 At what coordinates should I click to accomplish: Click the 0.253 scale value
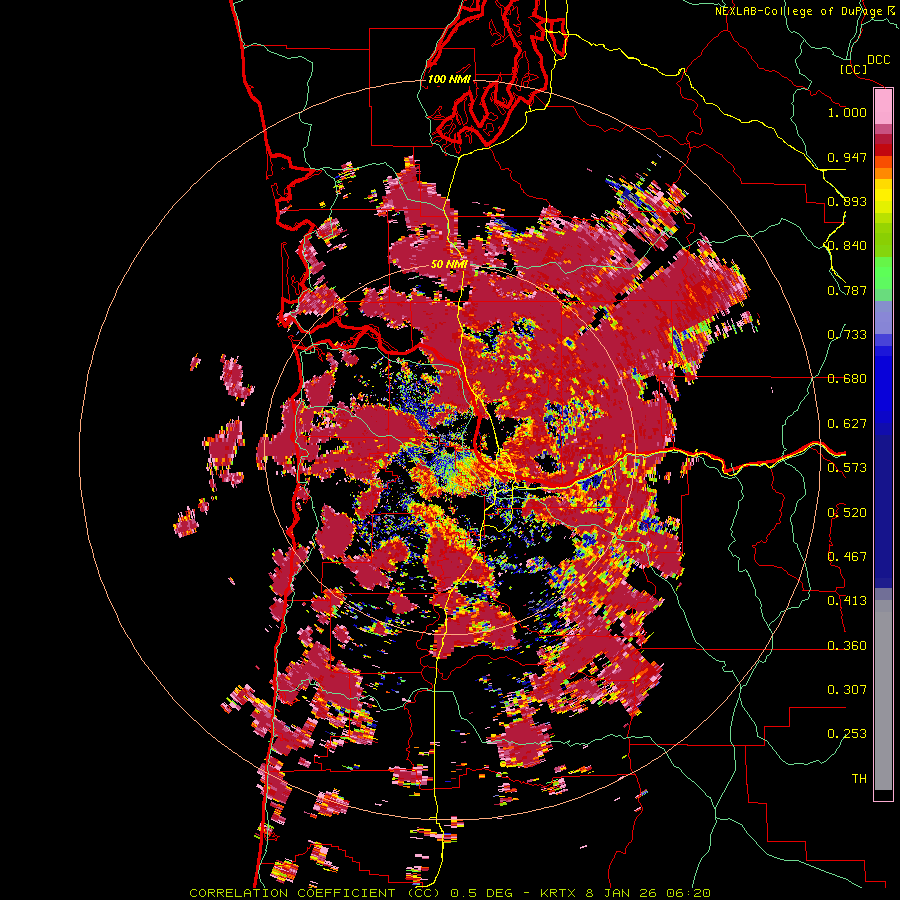(847, 734)
